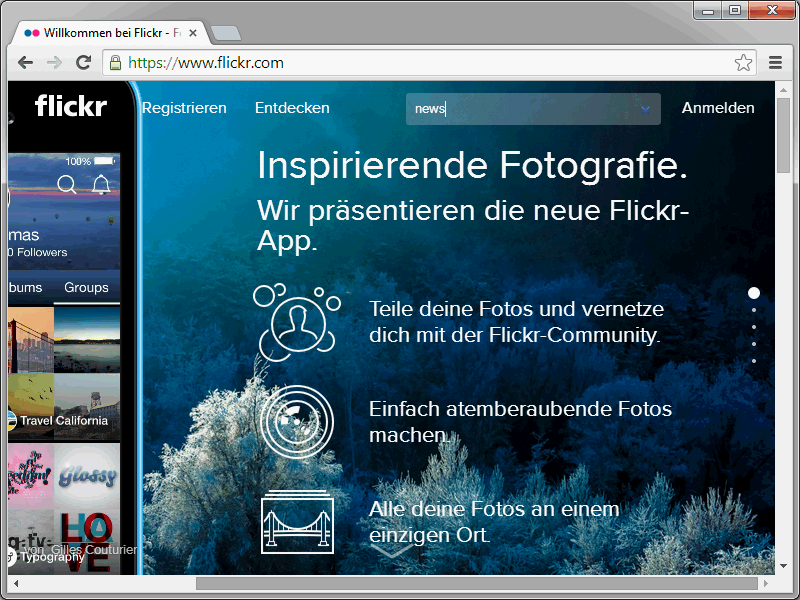Screen dimensions: 800x600
Task: Click the Flickr logo
Action: [x=71, y=106]
